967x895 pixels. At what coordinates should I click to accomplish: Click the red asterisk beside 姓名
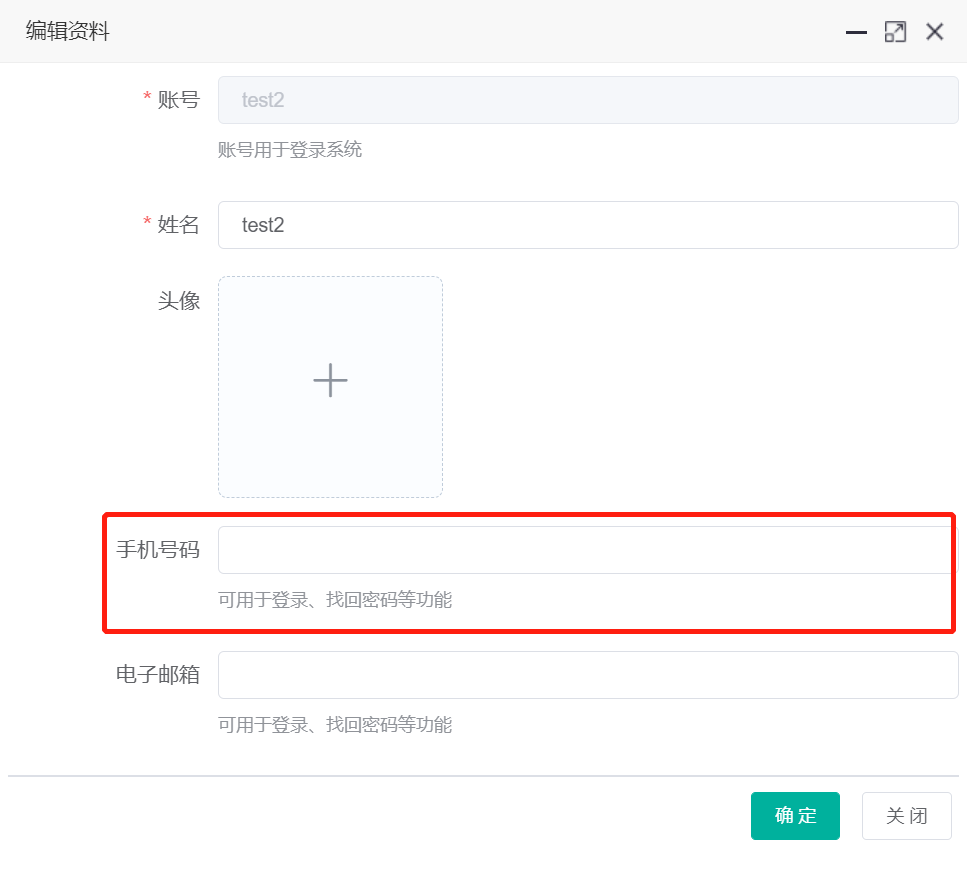pyautogui.click(x=147, y=223)
